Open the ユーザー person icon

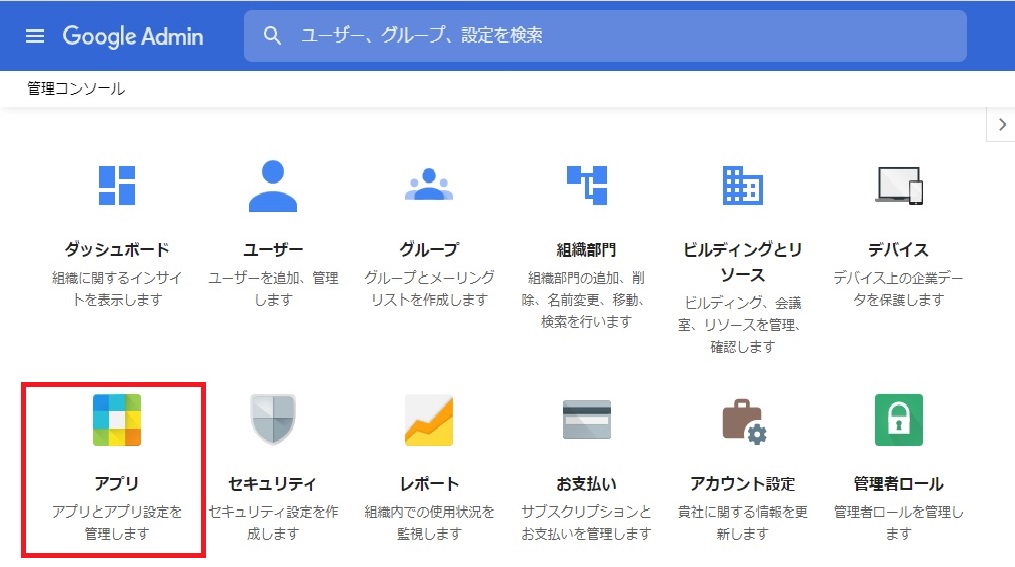(273, 186)
